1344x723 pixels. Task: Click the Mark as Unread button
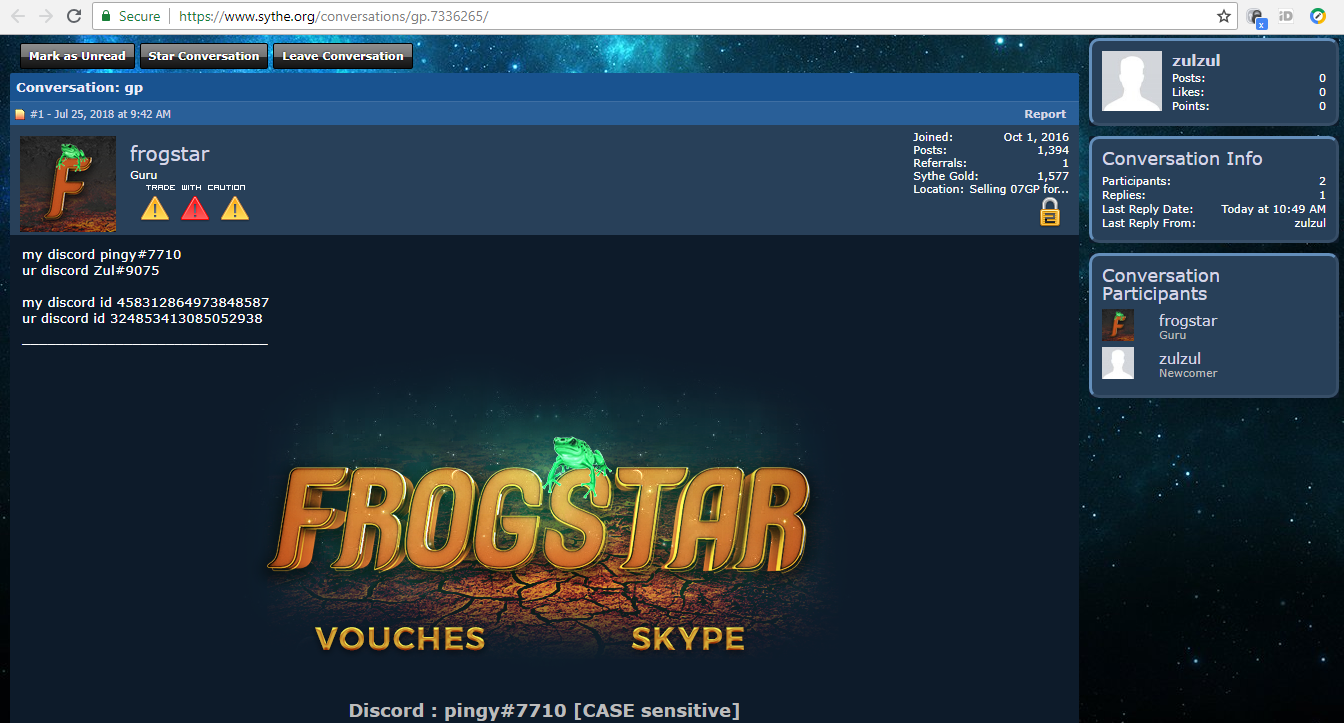pos(77,56)
